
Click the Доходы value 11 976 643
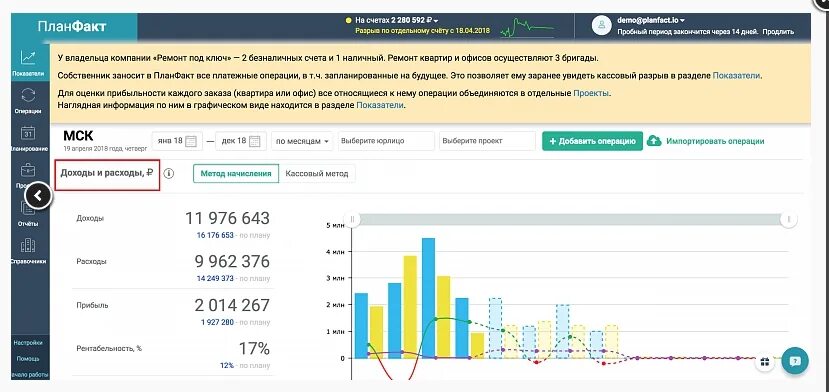tap(227, 218)
